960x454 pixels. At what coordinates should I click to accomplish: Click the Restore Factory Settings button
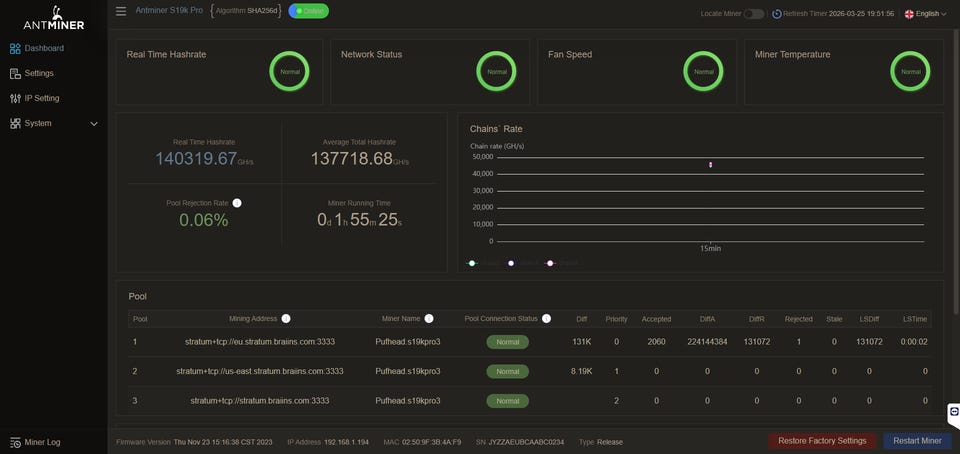[x=823, y=441]
